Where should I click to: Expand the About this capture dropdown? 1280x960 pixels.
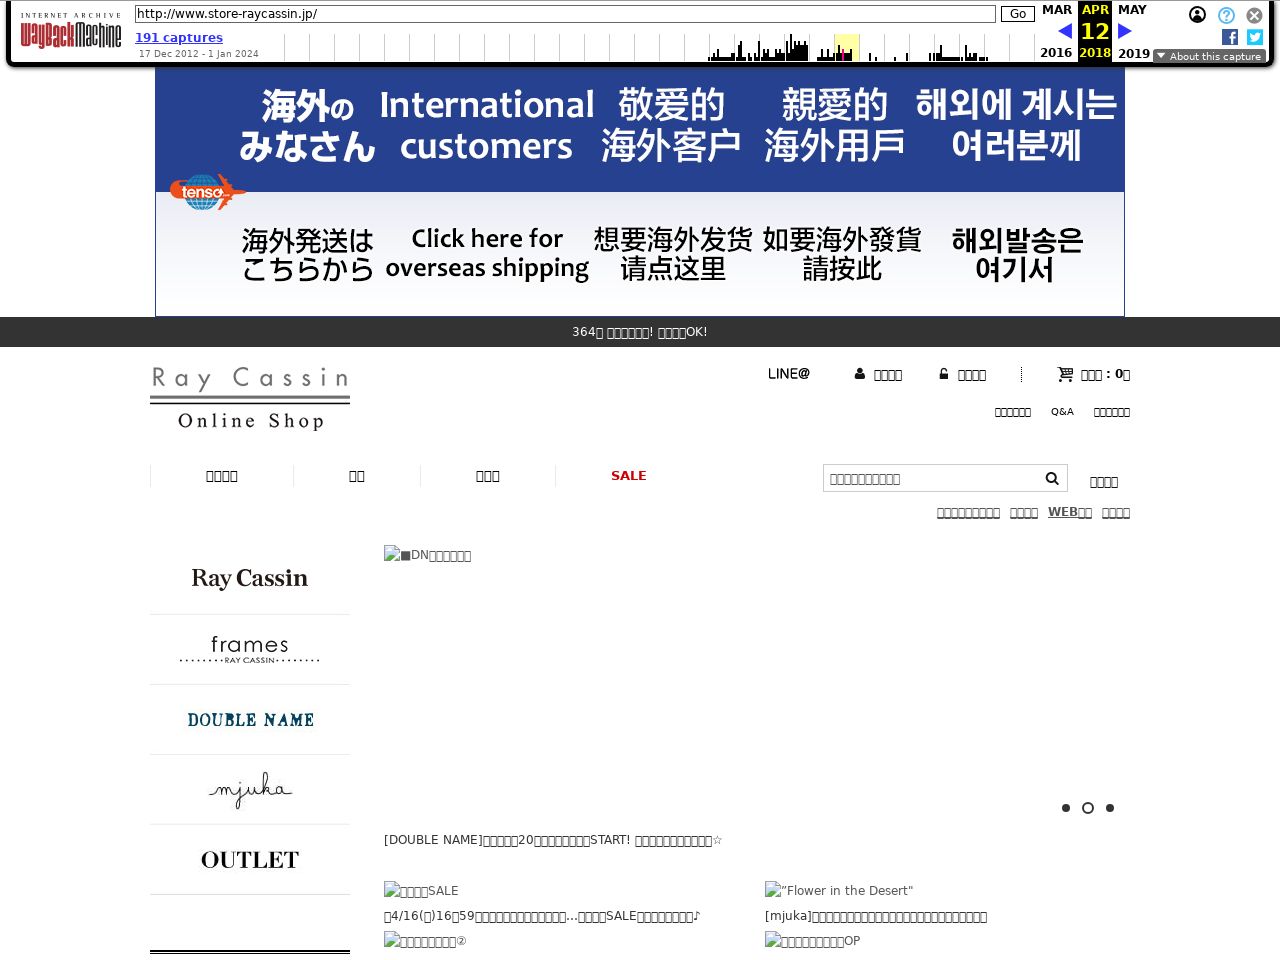(1209, 56)
